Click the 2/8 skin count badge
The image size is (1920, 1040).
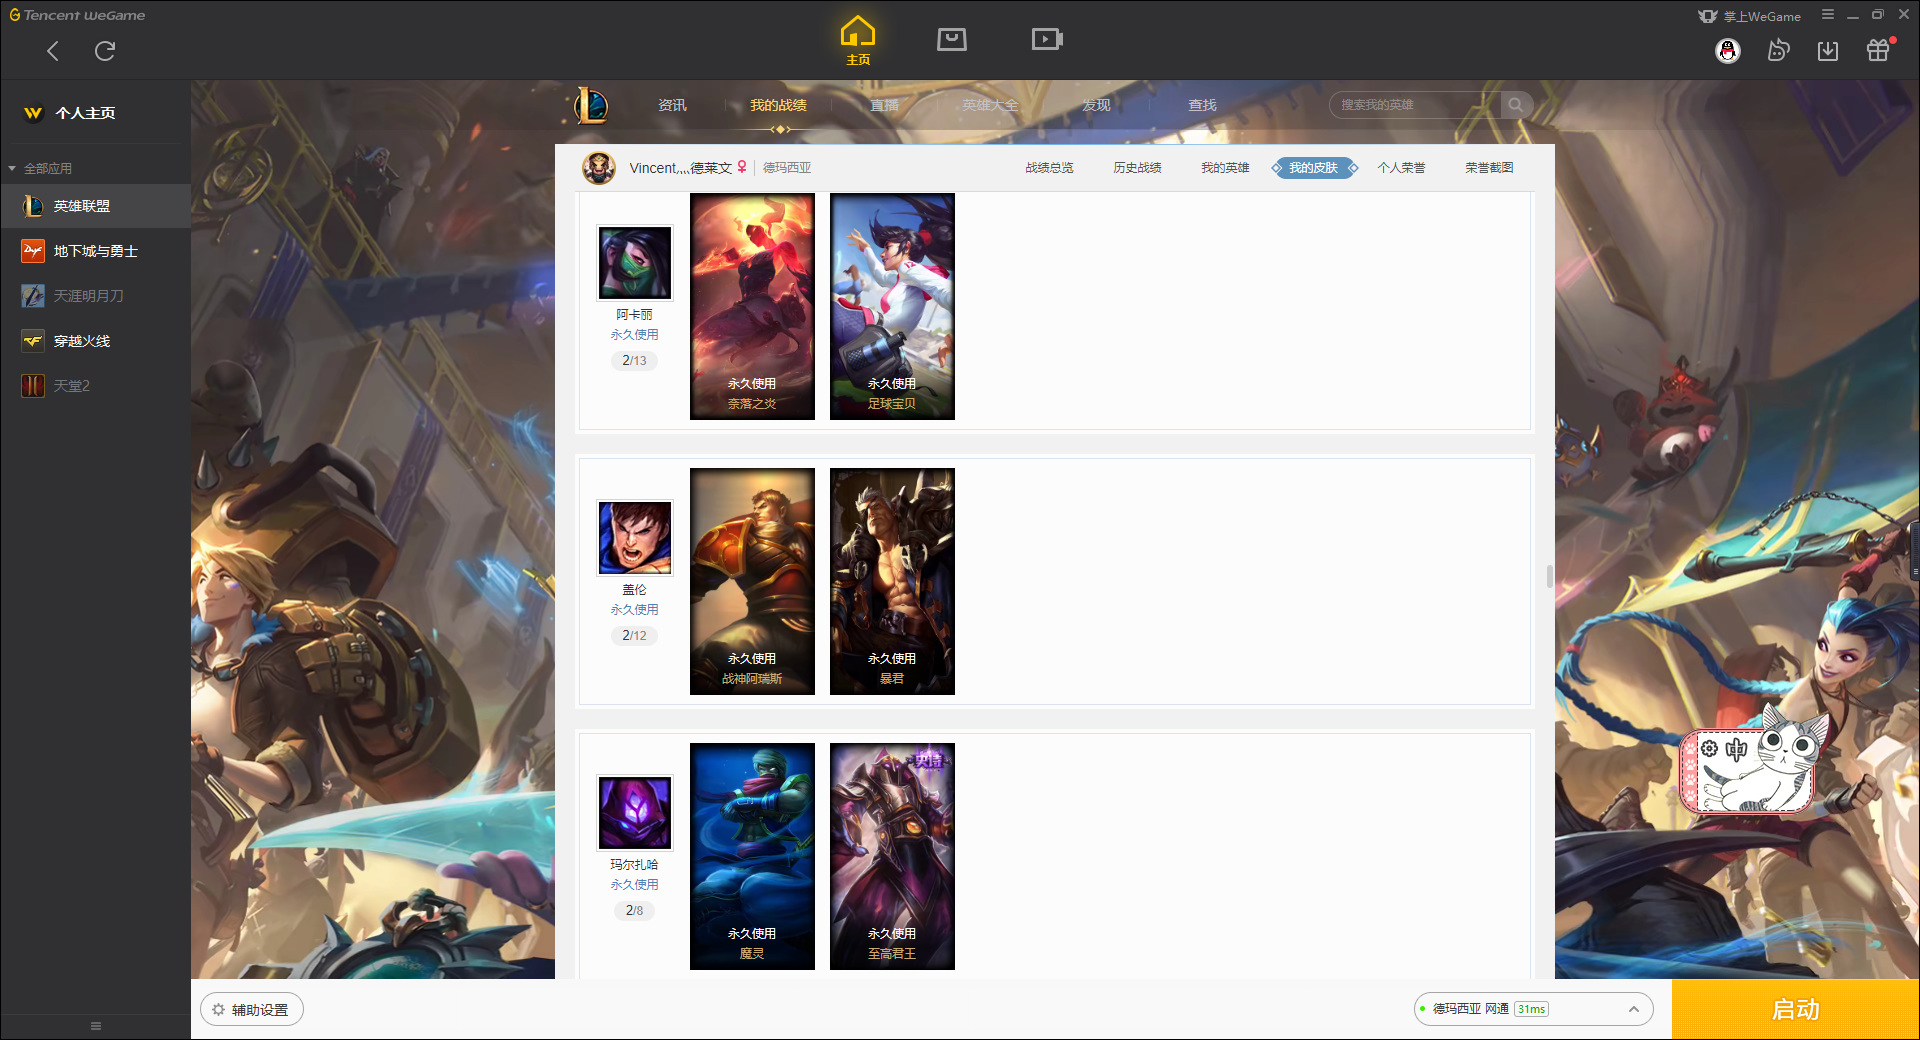634,910
